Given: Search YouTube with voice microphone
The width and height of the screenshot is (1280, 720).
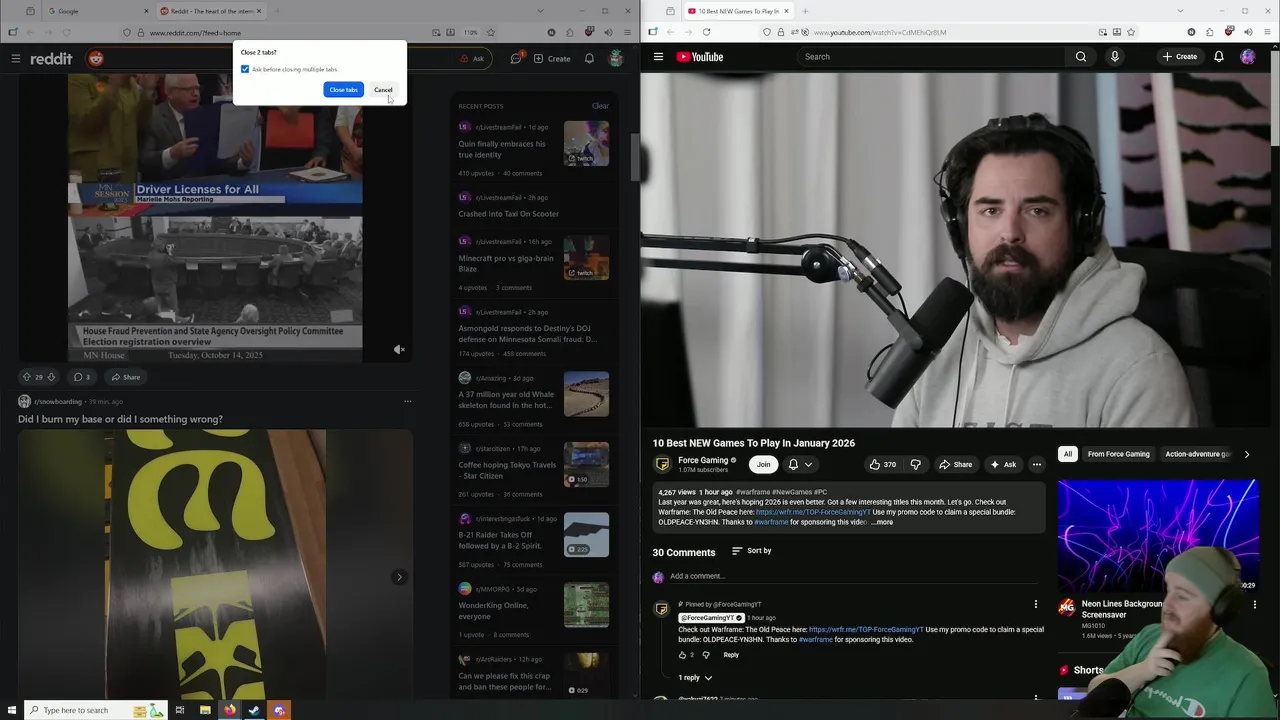Looking at the screenshot, I should coord(1114,57).
